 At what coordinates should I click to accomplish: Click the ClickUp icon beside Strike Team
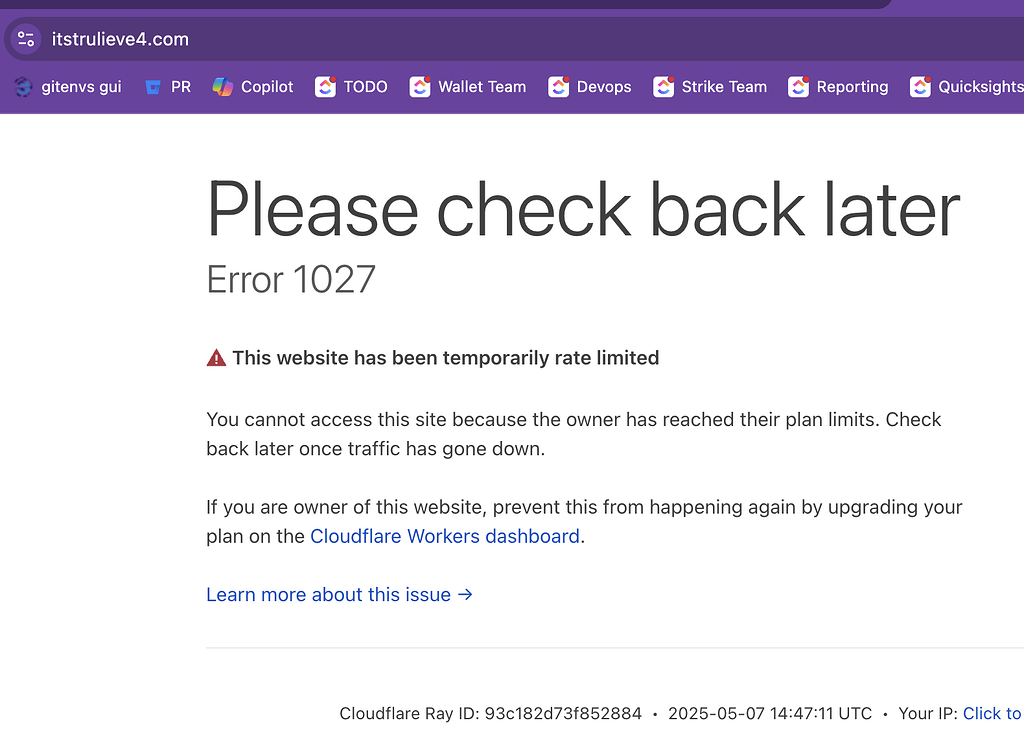(x=664, y=87)
